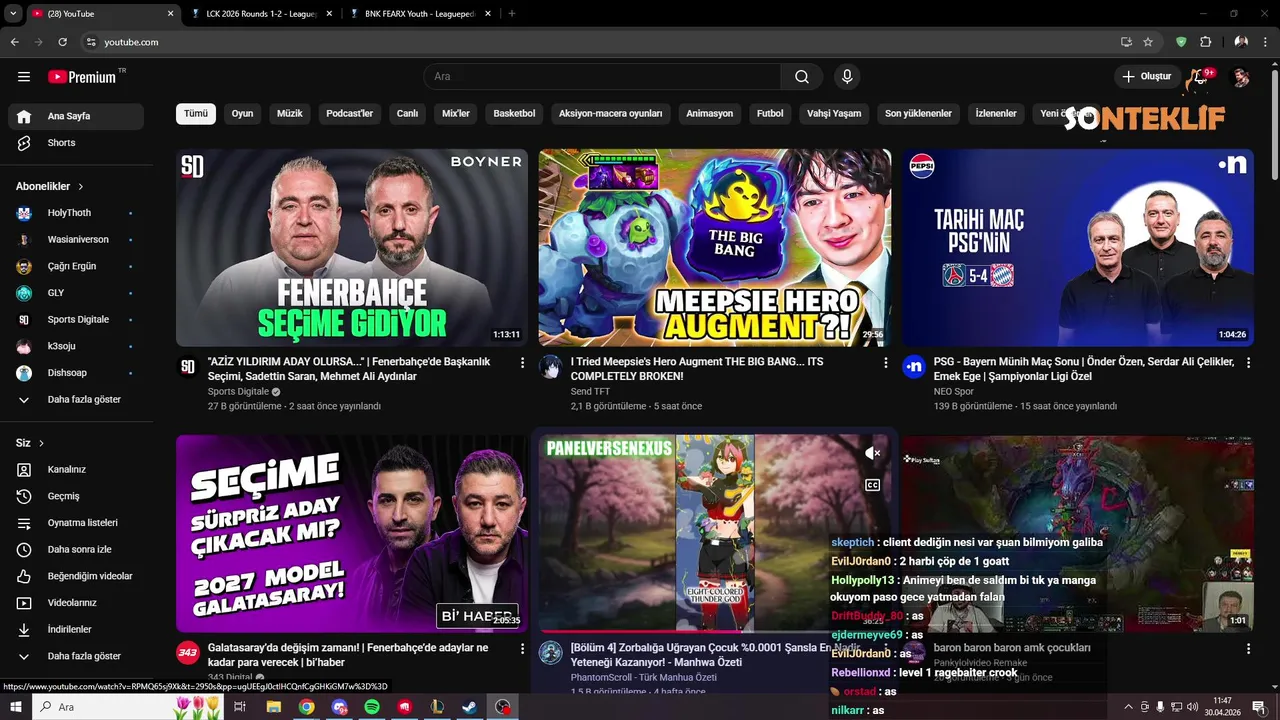Start voice search with the microphone
Image resolution: width=1280 pixels, height=720 pixels.
847,77
